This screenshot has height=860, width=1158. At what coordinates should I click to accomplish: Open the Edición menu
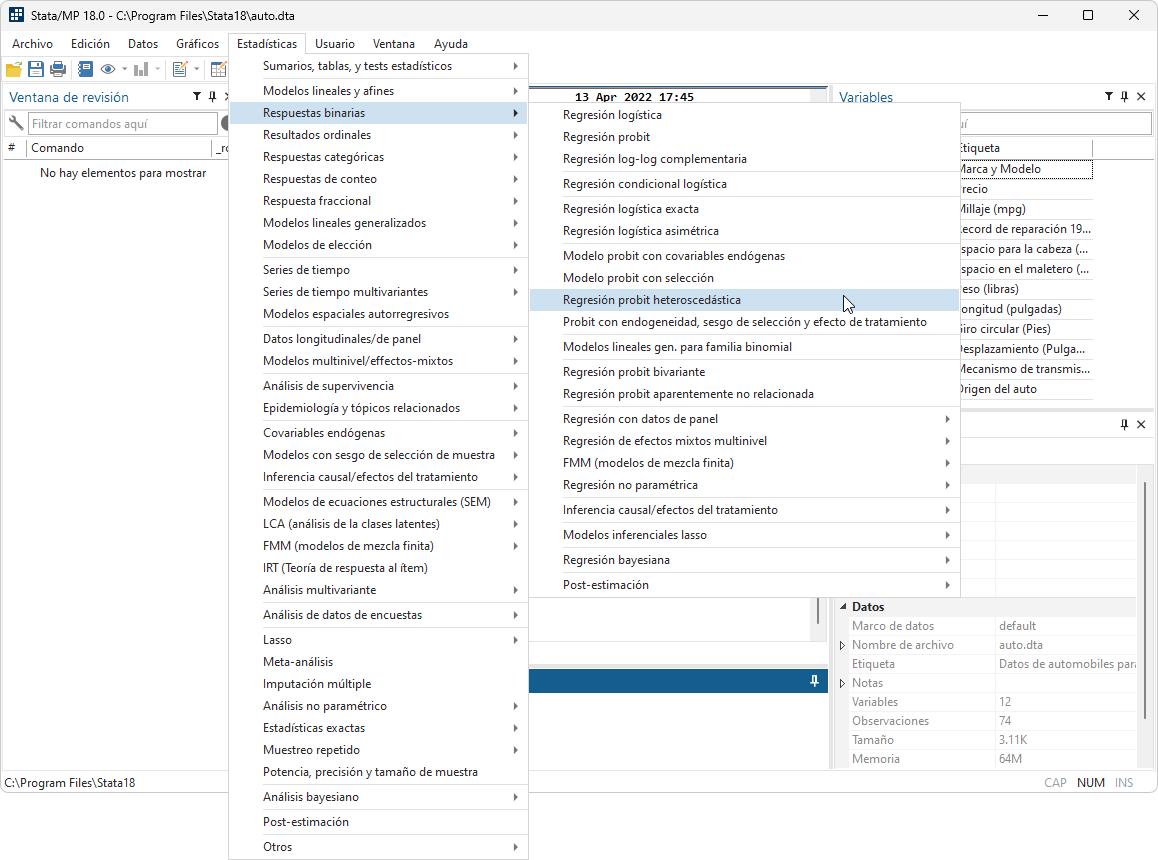click(x=90, y=44)
